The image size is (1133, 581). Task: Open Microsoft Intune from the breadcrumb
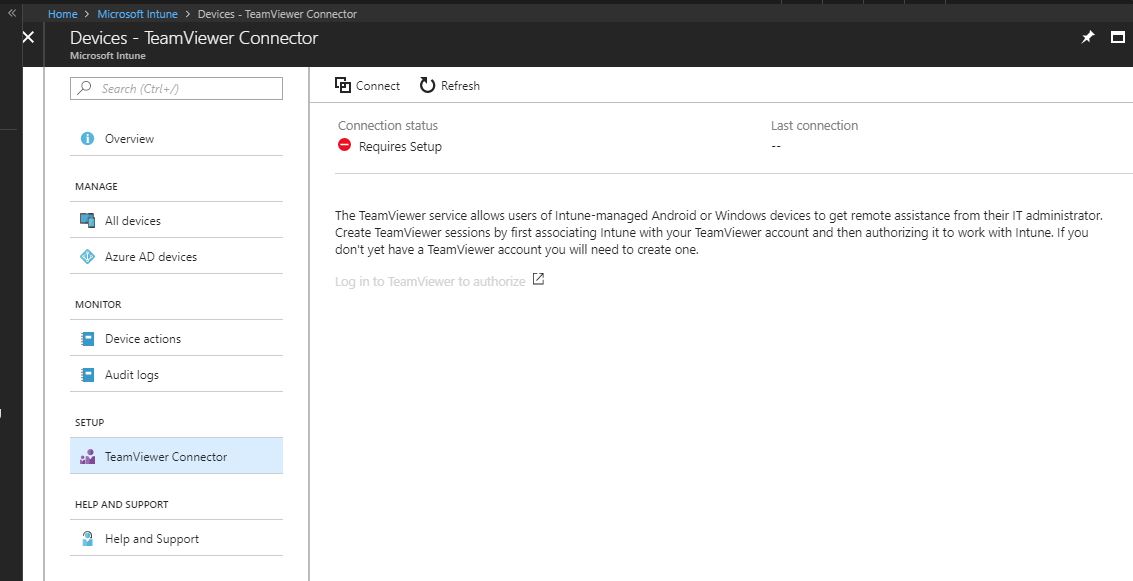pos(137,13)
